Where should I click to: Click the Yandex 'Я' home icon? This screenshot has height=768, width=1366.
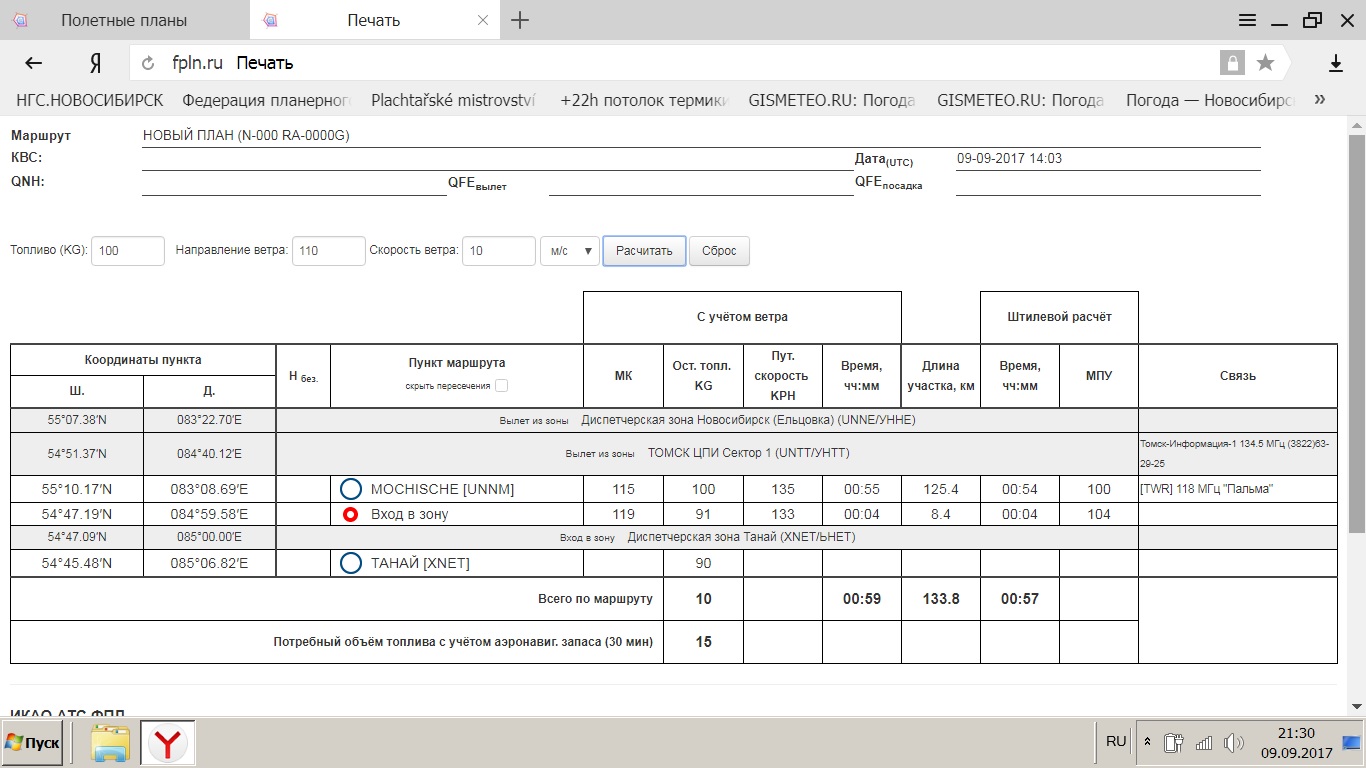point(96,63)
